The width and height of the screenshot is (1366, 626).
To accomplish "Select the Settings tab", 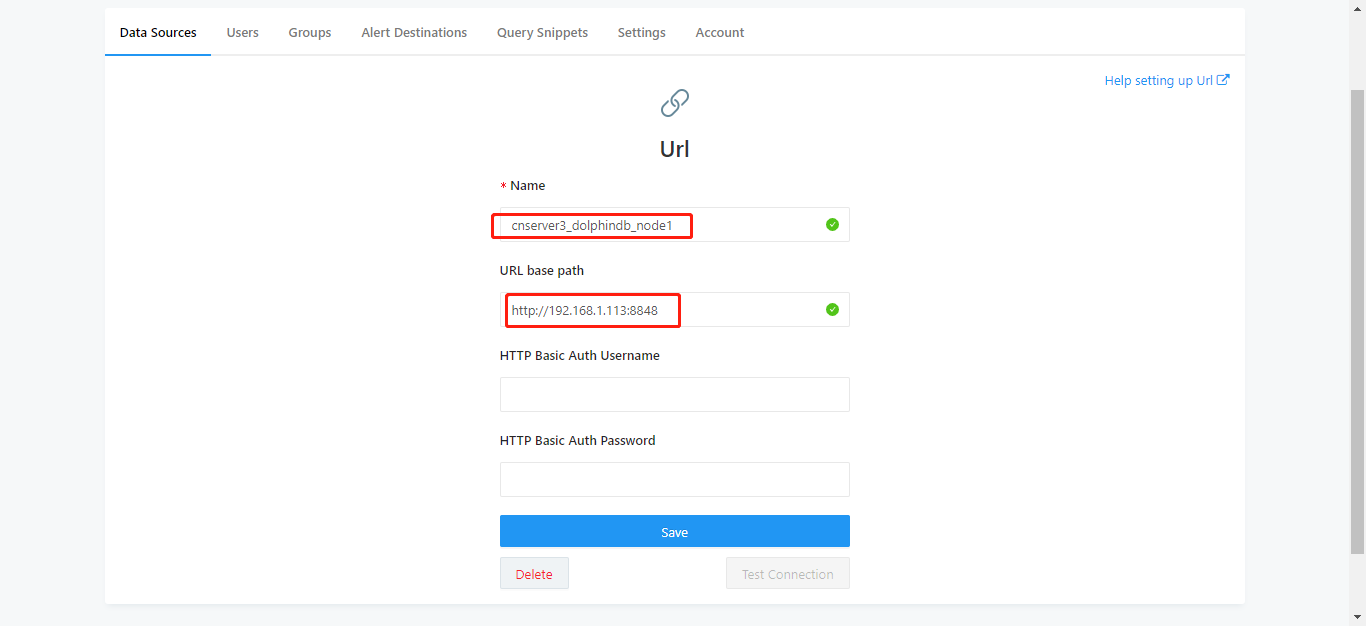I will pyautogui.click(x=641, y=33).
